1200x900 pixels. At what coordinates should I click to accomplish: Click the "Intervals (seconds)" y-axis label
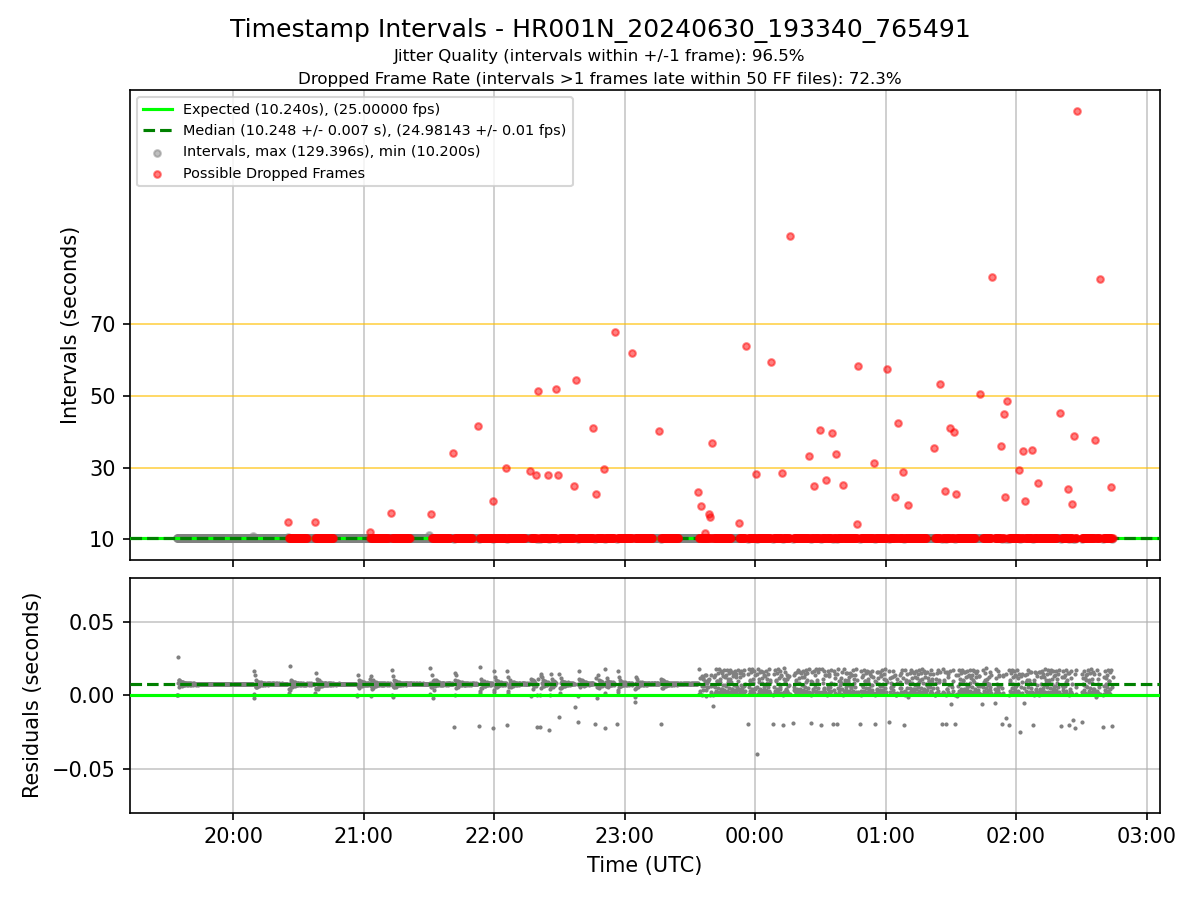(x=70, y=325)
